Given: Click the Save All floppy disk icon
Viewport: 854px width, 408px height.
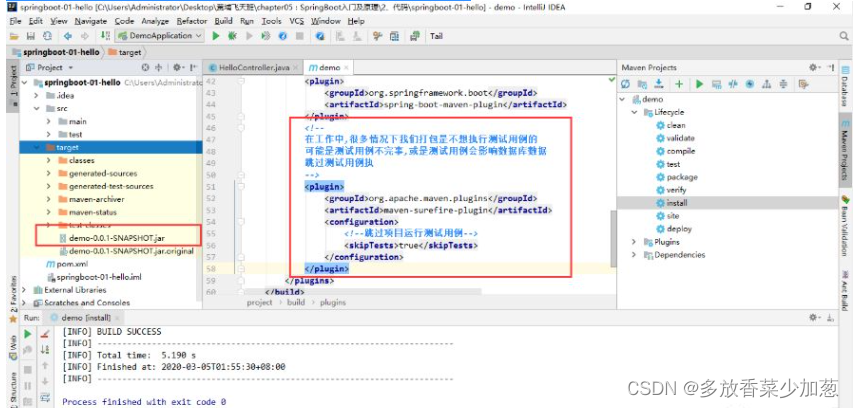Looking at the screenshot, I should [x=31, y=36].
